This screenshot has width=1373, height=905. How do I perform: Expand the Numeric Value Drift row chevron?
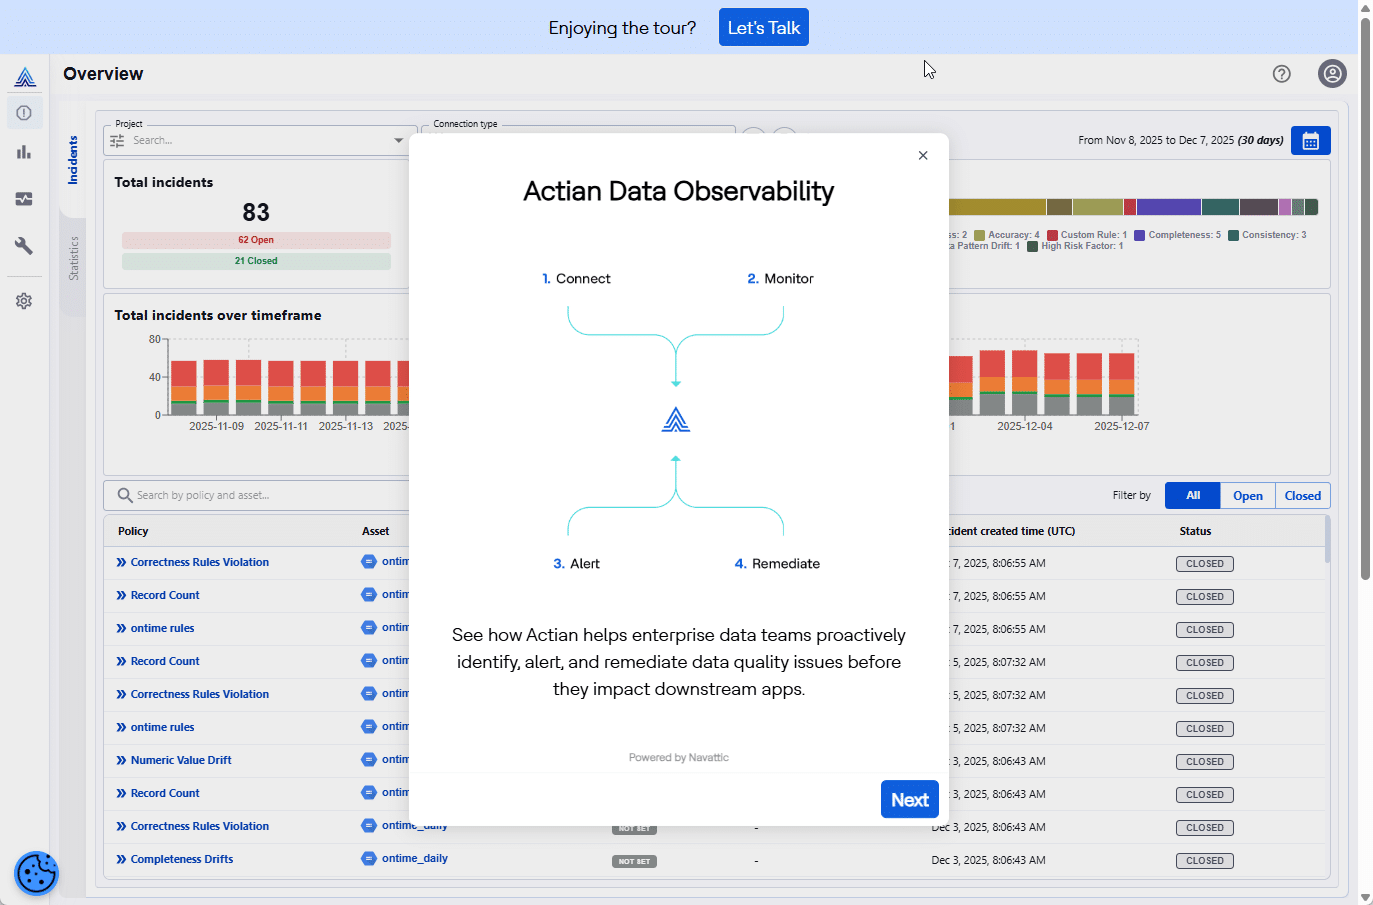[121, 761]
